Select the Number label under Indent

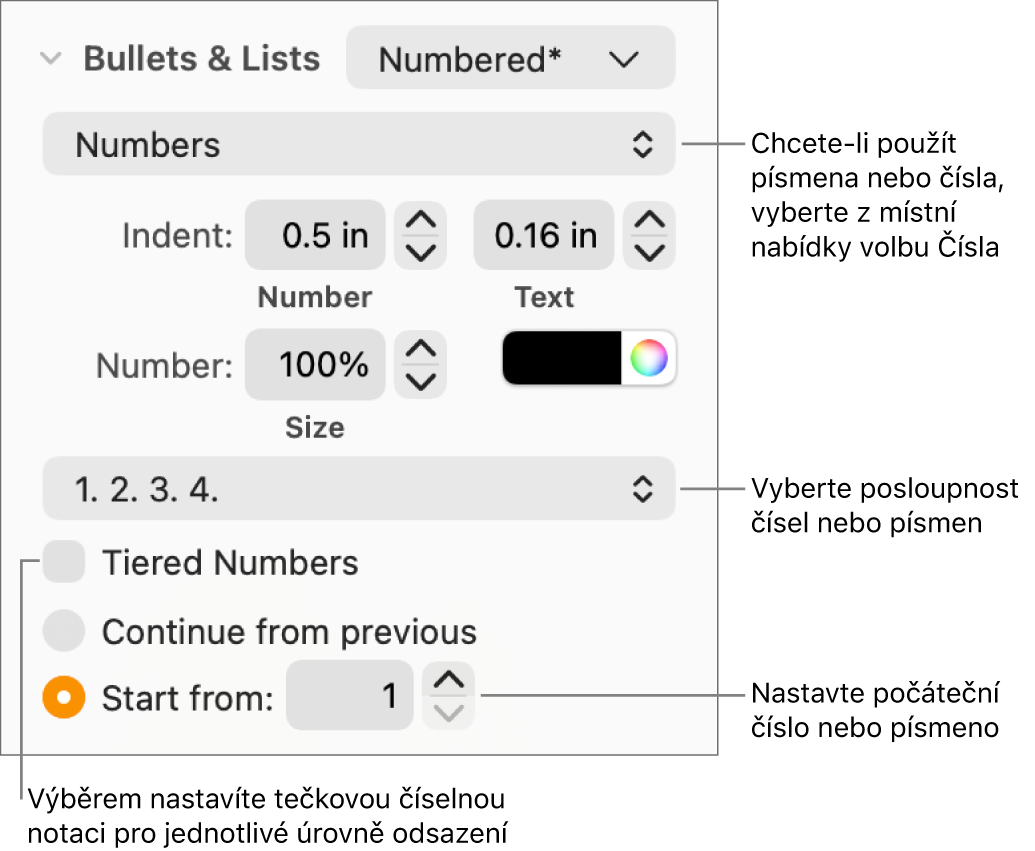[314, 297]
